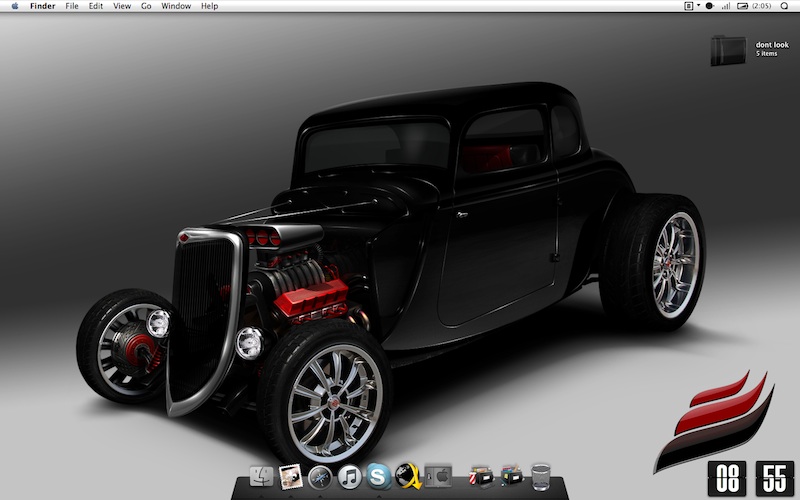Open the Trash in the dock
800x500 pixels.
(x=541, y=477)
